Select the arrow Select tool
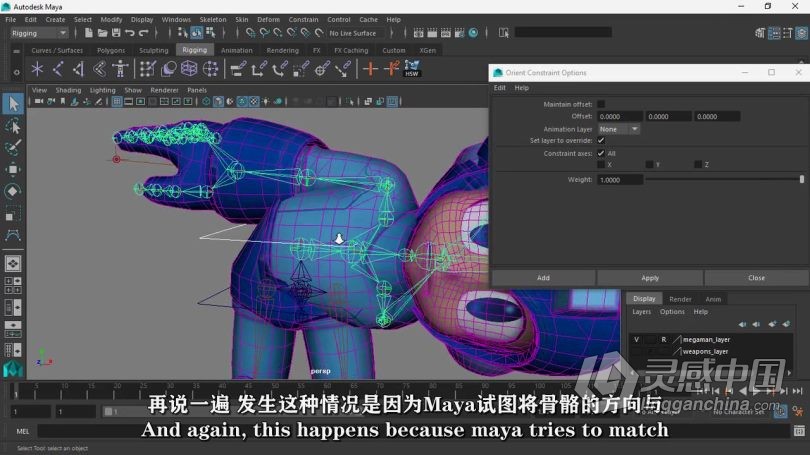 coord(13,104)
